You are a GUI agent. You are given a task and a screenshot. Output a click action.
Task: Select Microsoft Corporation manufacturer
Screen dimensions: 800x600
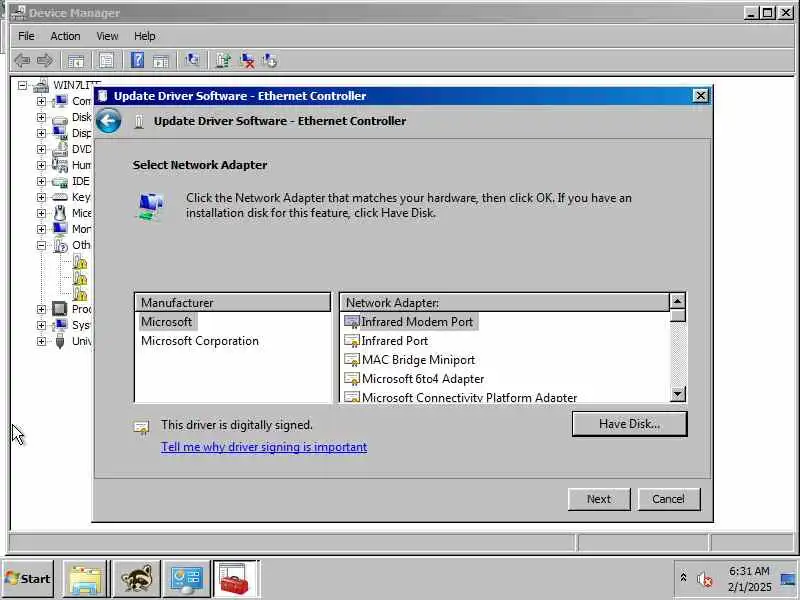[200, 341]
